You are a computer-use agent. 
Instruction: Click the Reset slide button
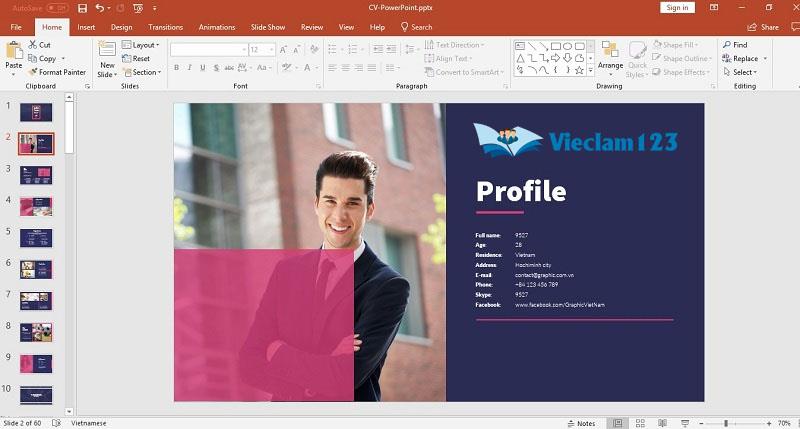coord(136,58)
